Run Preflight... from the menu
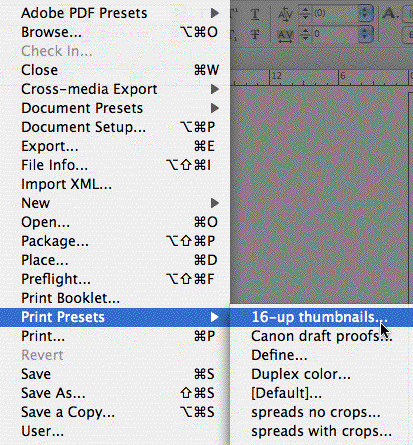This screenshot has width=413, height=445. pos(115,279)
